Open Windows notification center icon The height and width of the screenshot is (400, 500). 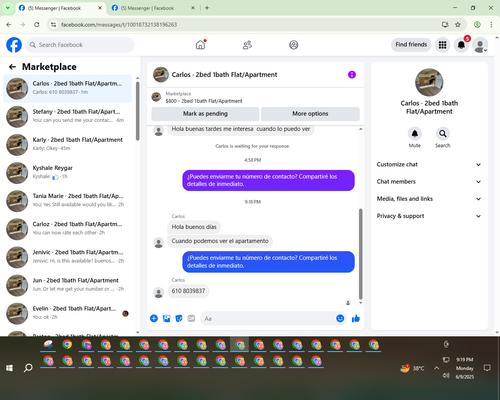click(487, 368)
